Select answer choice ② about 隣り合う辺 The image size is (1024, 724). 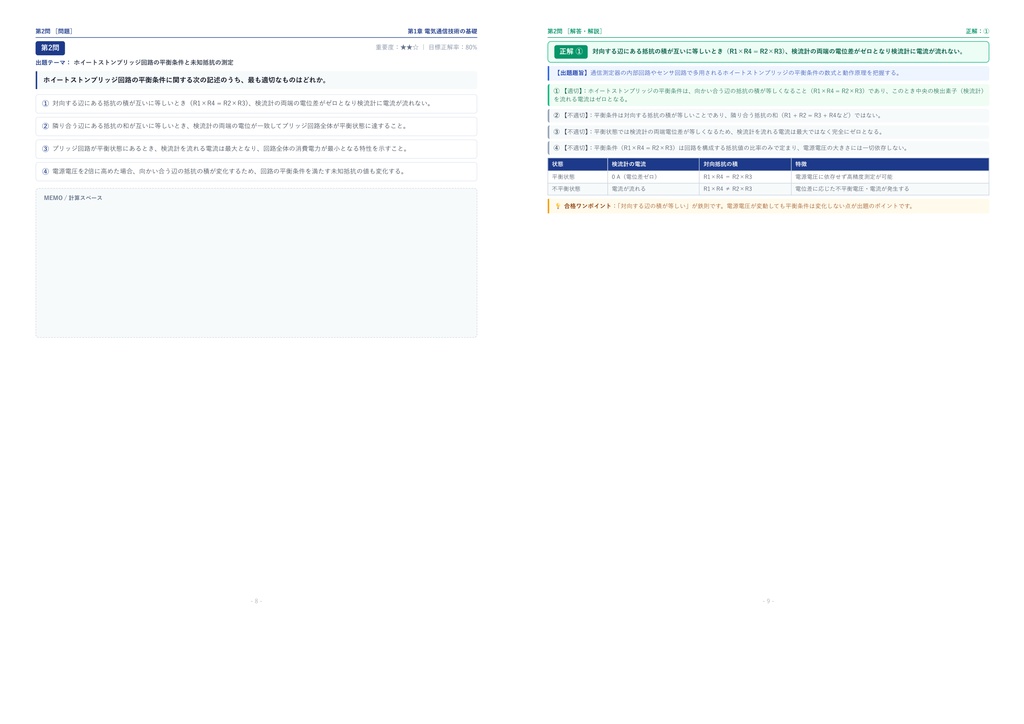pos(256,126)
